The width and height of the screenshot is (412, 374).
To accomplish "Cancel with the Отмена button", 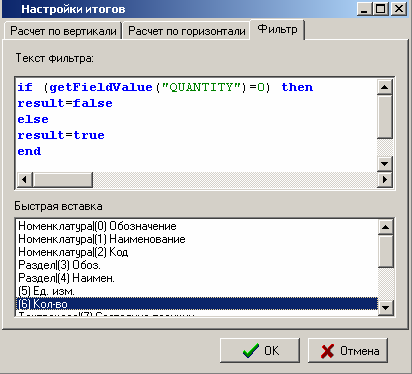I will coord(348,351).
